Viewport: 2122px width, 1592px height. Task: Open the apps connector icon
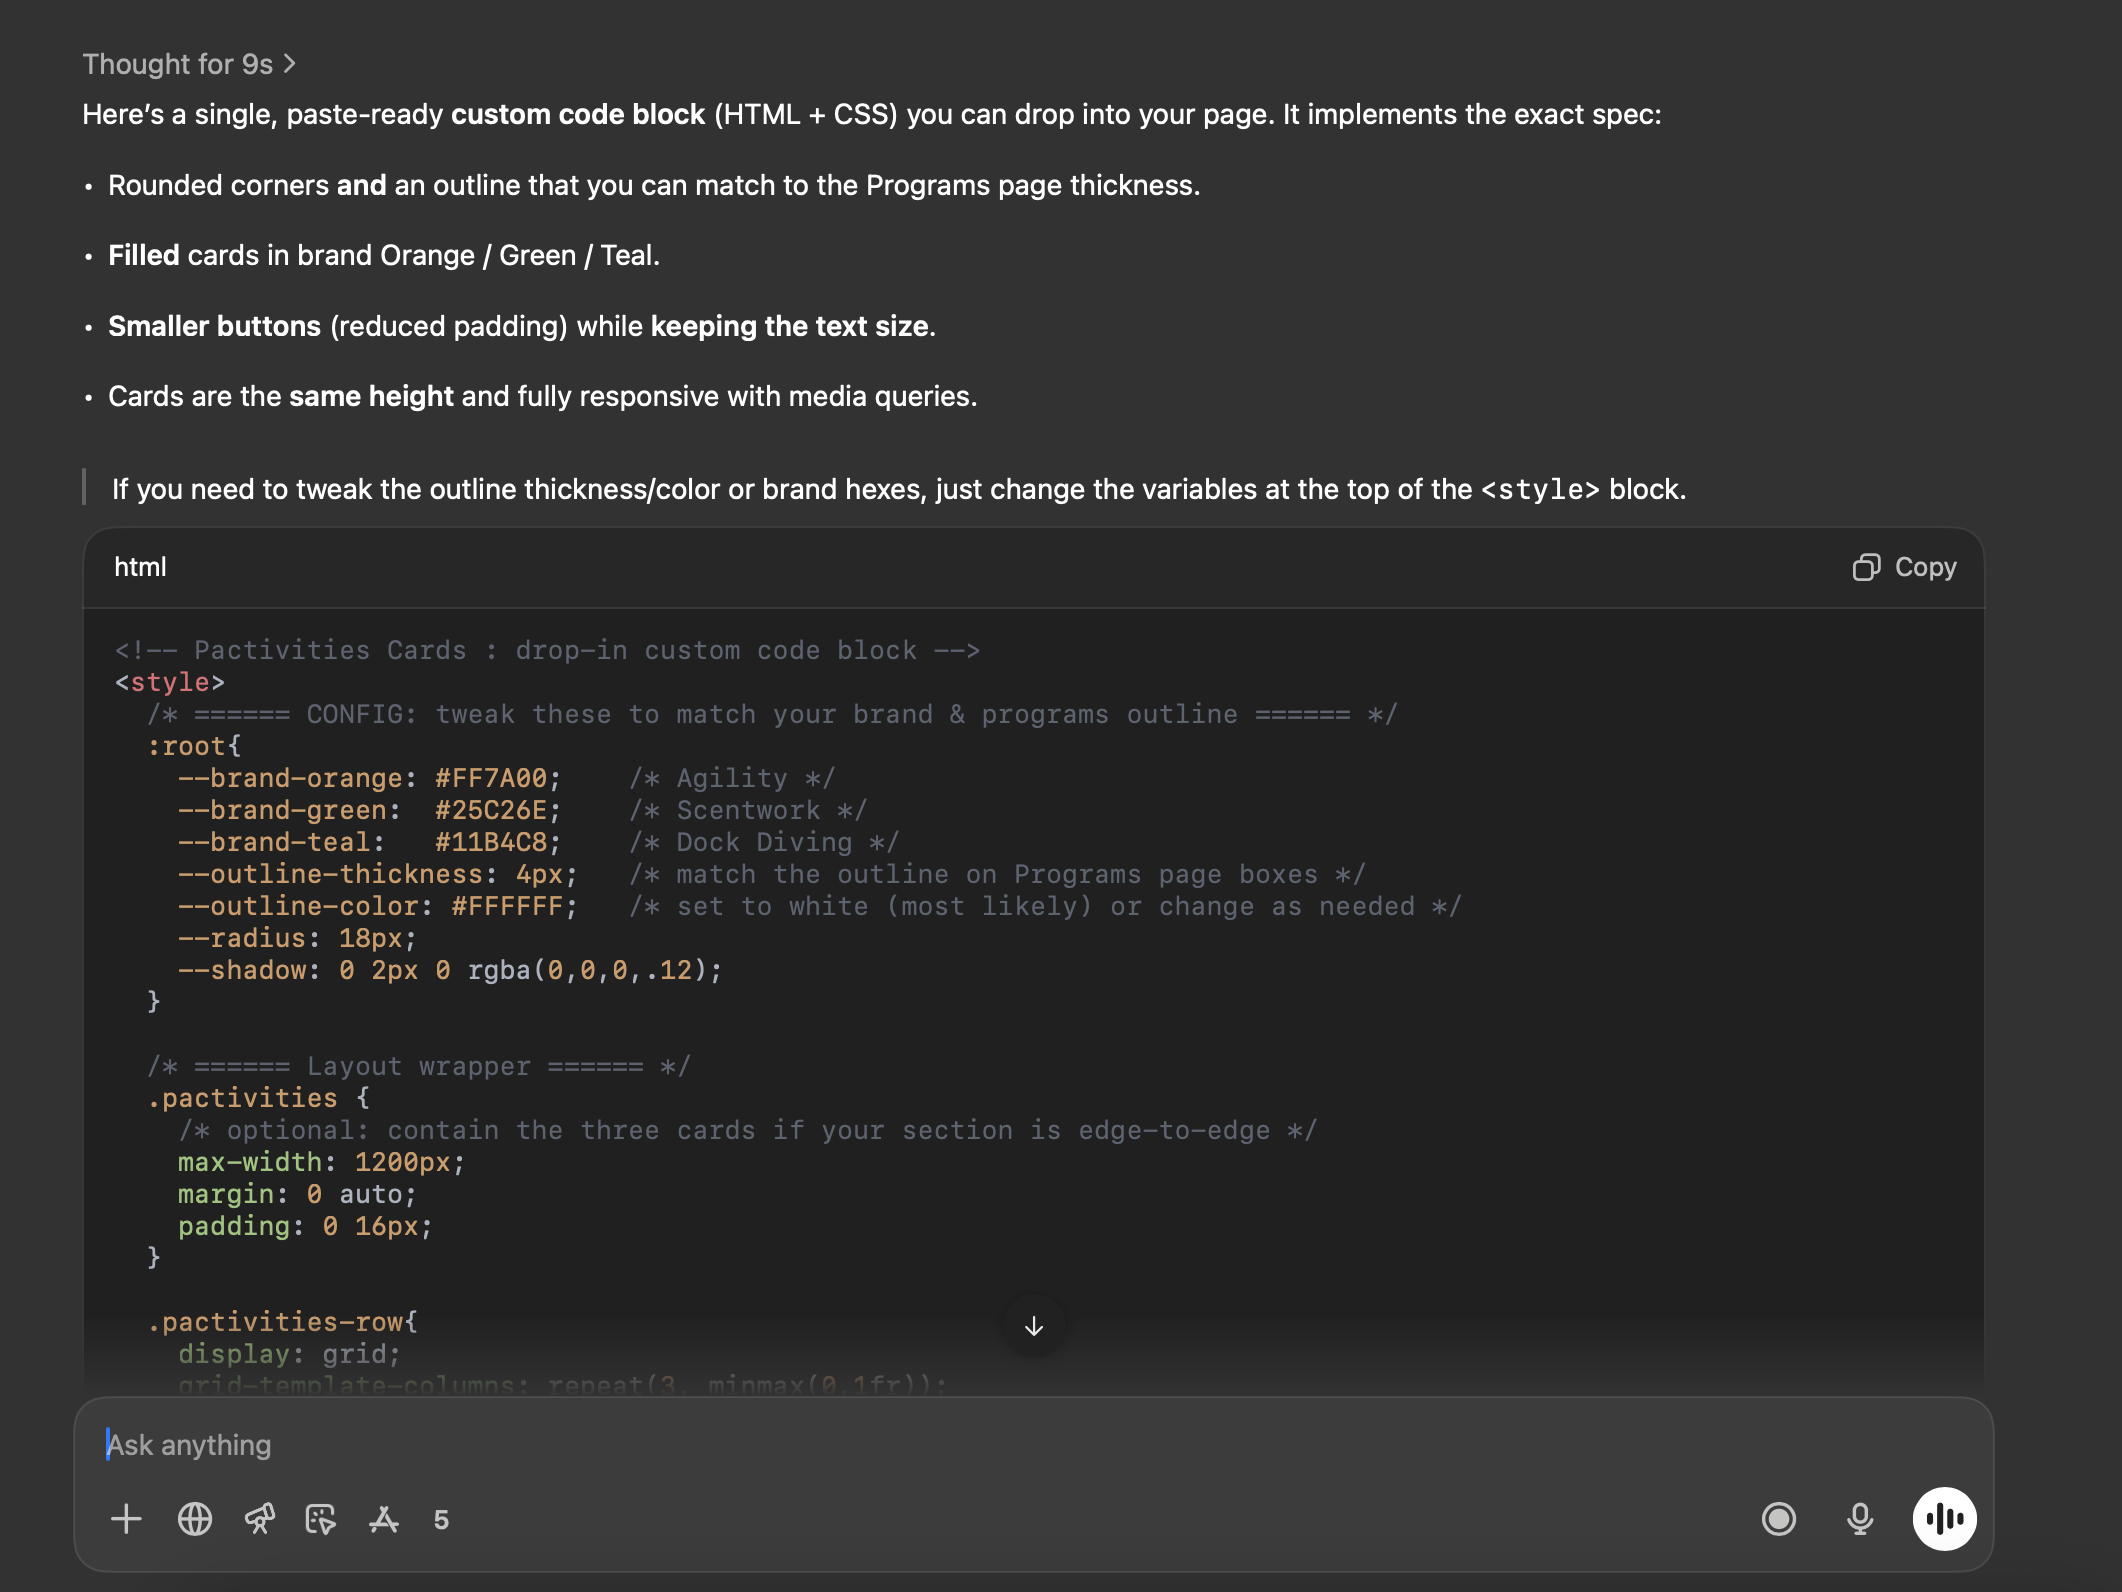[x=384, y=1519]
